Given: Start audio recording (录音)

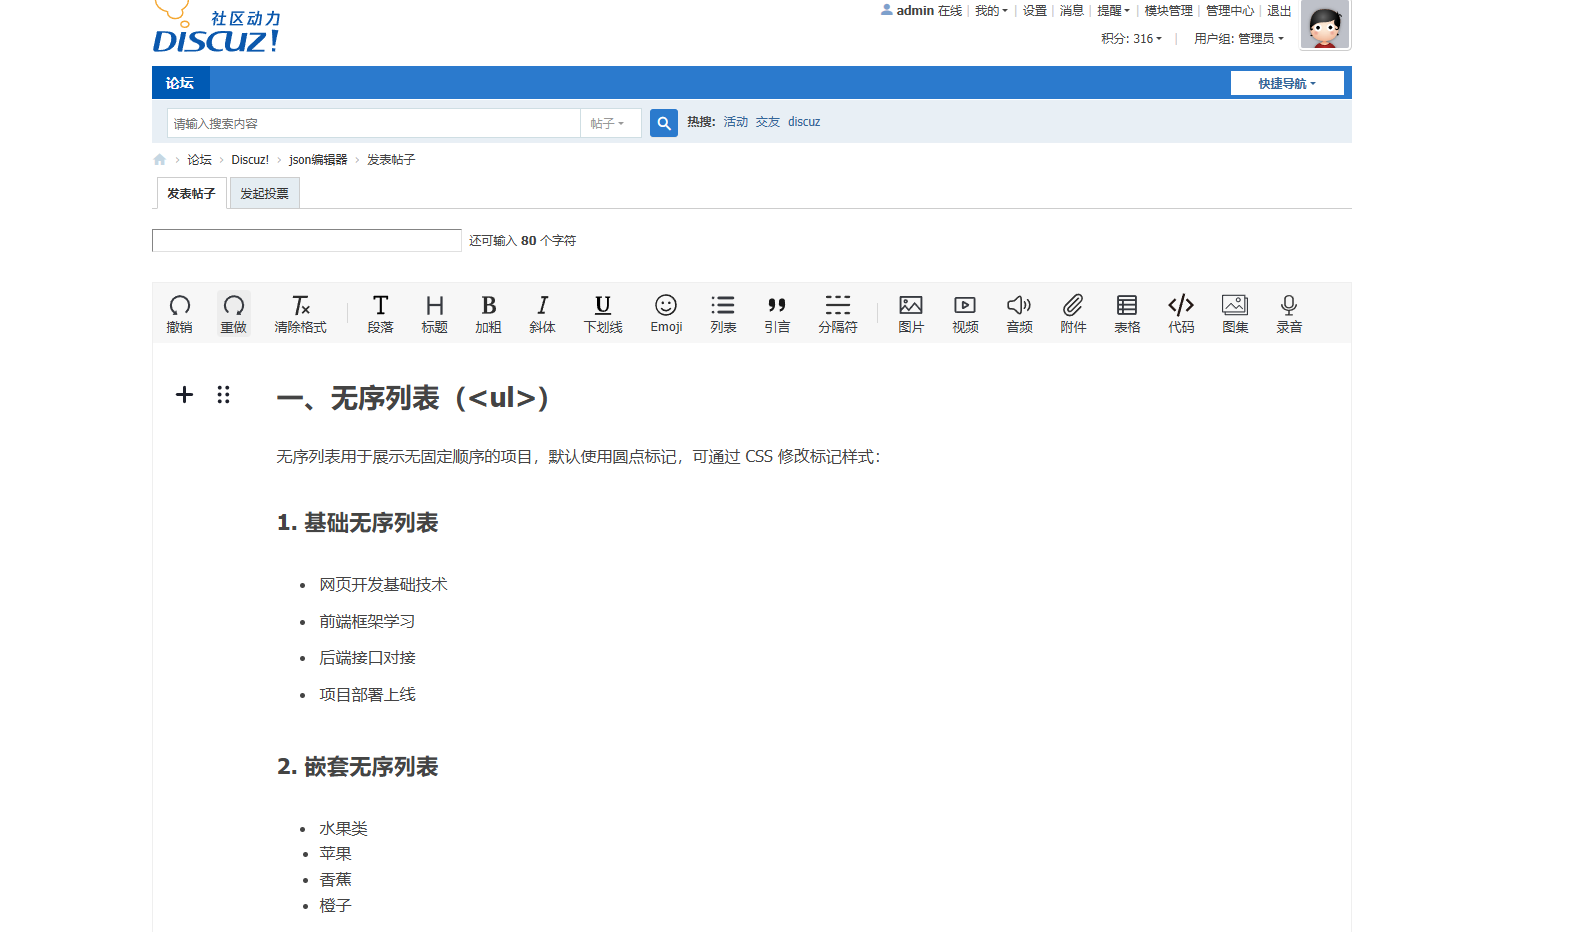Looking at the screenshot, I should 1289,313.
